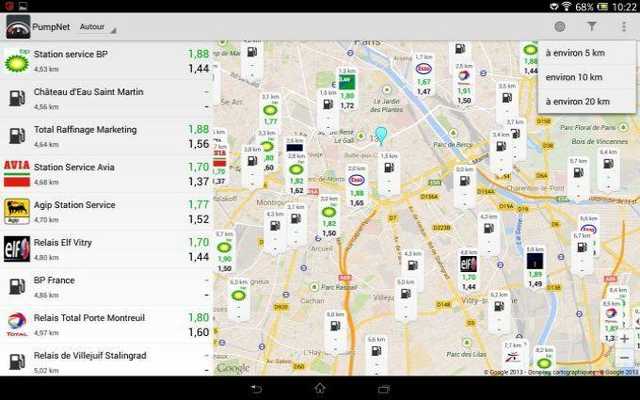Tap Android Recent apps button
The image size is (640, 400).
point(384,389)
